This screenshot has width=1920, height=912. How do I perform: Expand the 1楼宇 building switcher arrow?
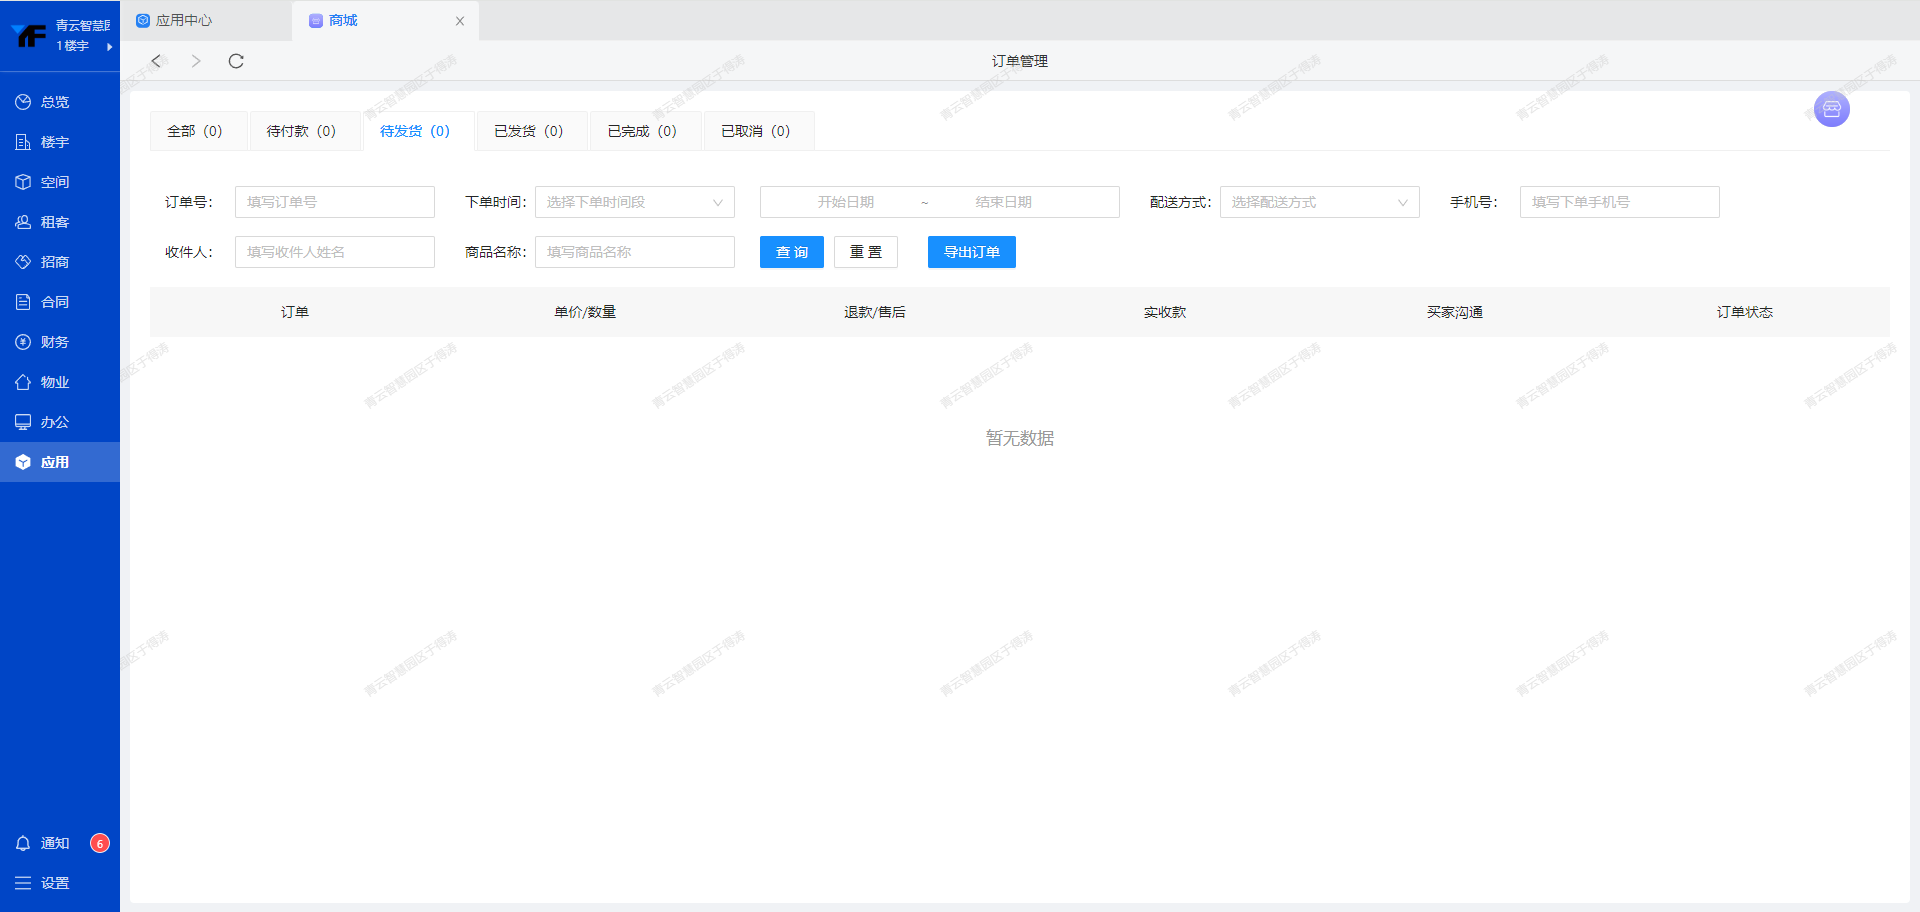109,47
